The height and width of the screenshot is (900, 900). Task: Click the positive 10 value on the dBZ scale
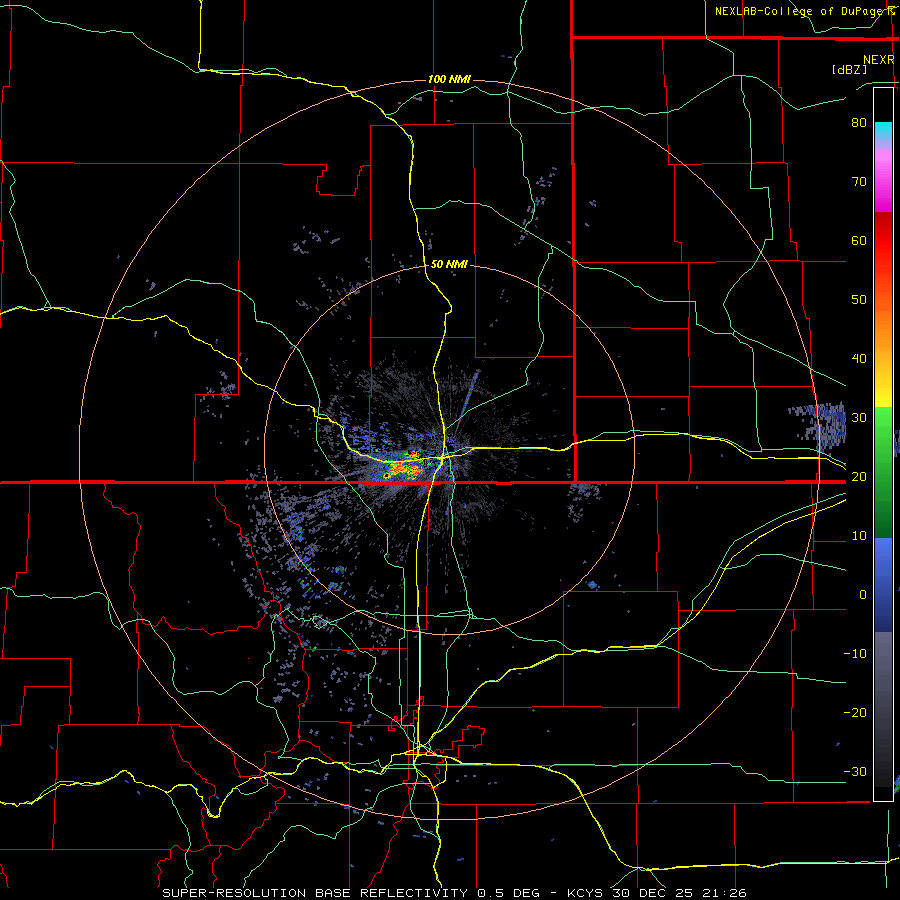click(x=859, y=536)
